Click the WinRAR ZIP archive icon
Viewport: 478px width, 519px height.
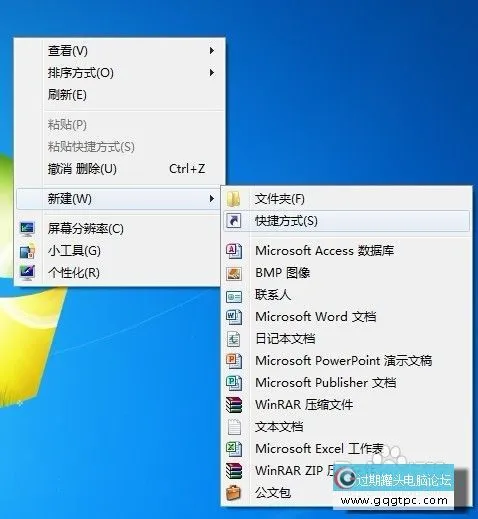click(x=234, y=471)
